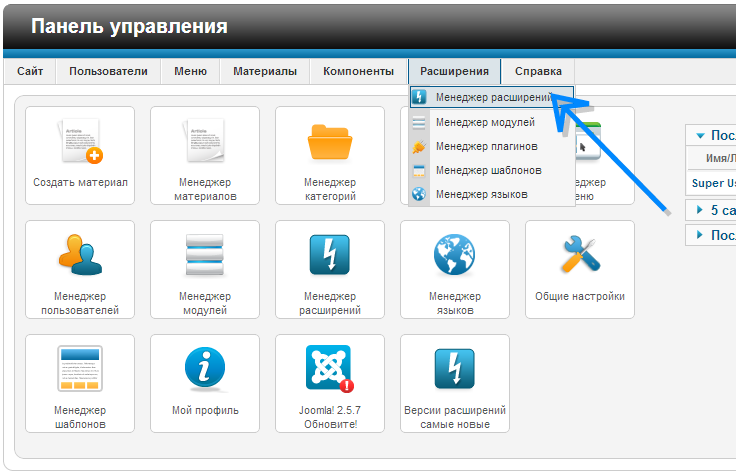Expand the 5 са... panel arrow
The width and height of the screenshot is (736, 476).
(699, 210)
